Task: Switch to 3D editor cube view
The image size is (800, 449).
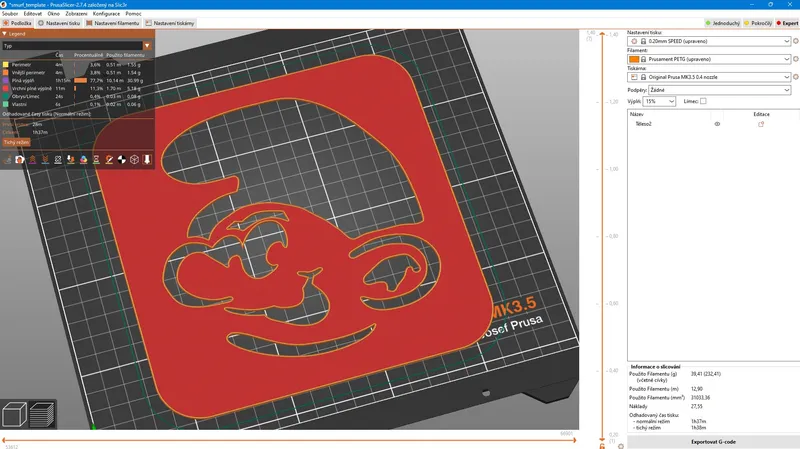Action: (x=14, y=414)
